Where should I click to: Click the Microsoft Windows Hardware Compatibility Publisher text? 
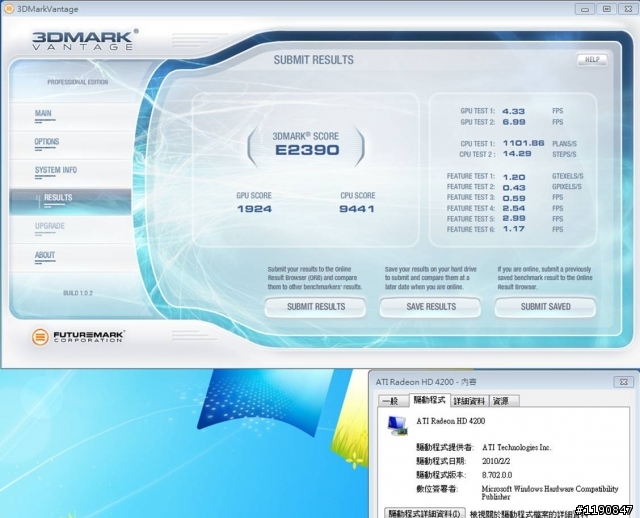click(x=550, y=493)
